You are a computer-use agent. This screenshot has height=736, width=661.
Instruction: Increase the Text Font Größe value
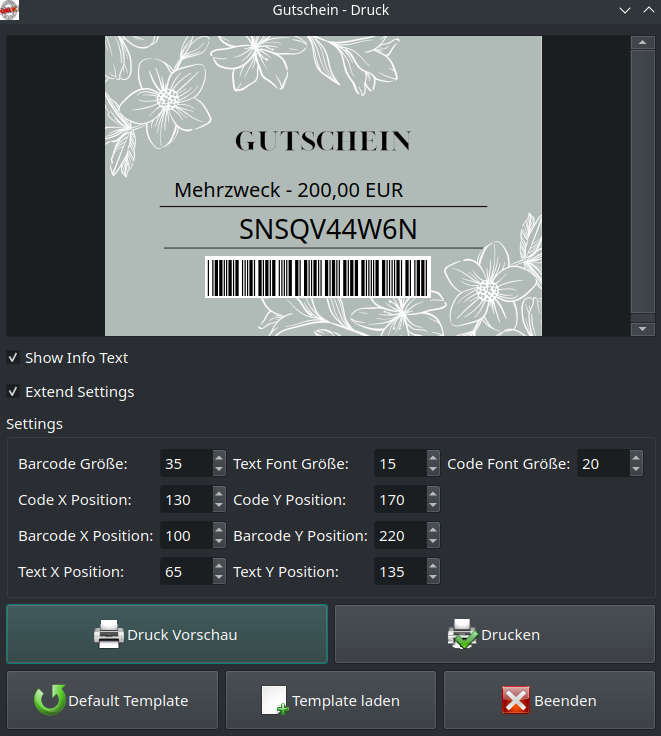pos(433,458)
